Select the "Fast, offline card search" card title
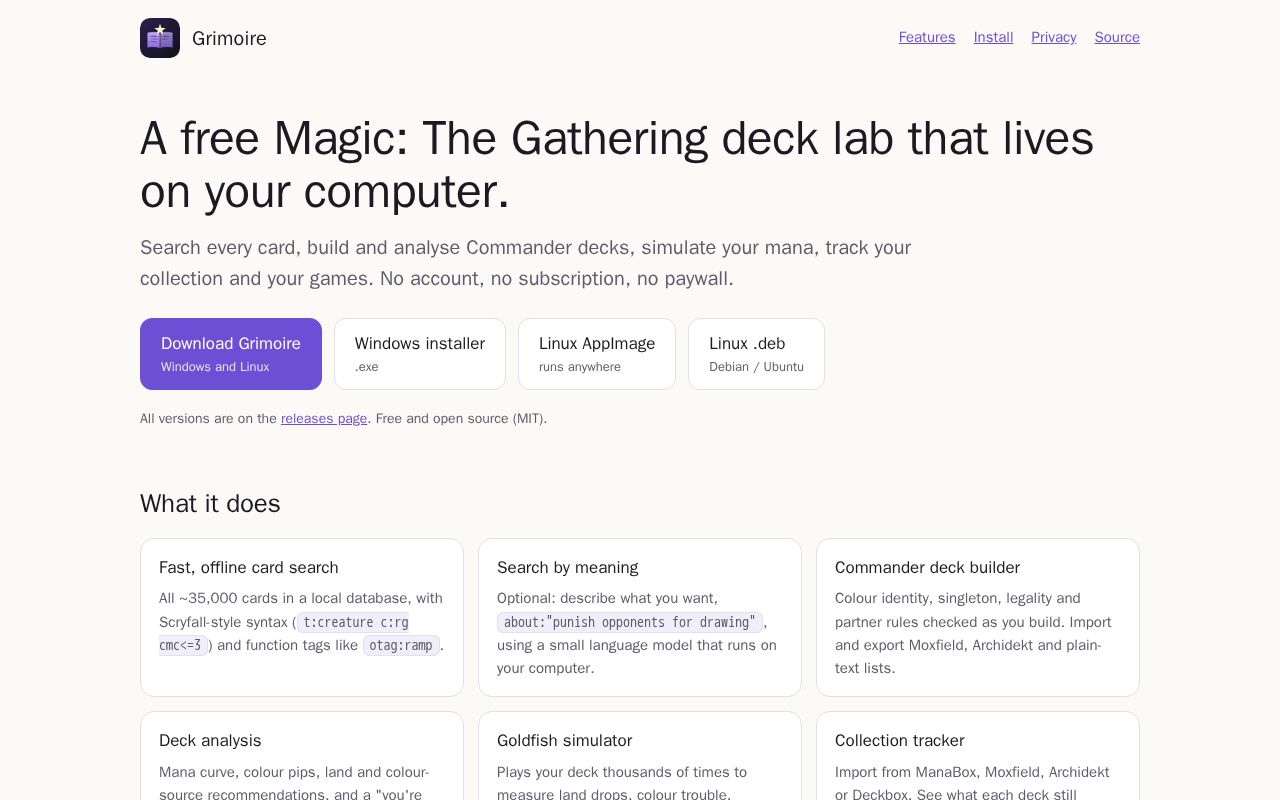The width and height of the screenshot is (1280, 800). click(x=249, y=567)
